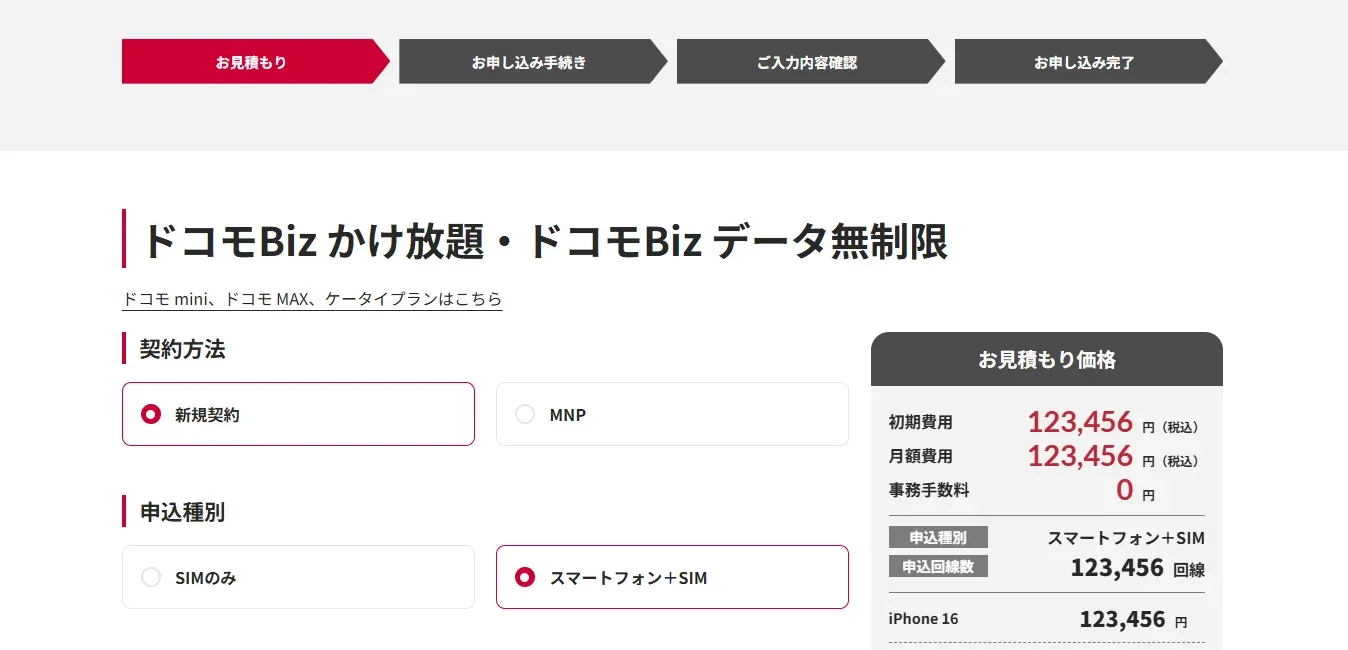Click the 回線 count value in summary

click(x=1117, y=569)
